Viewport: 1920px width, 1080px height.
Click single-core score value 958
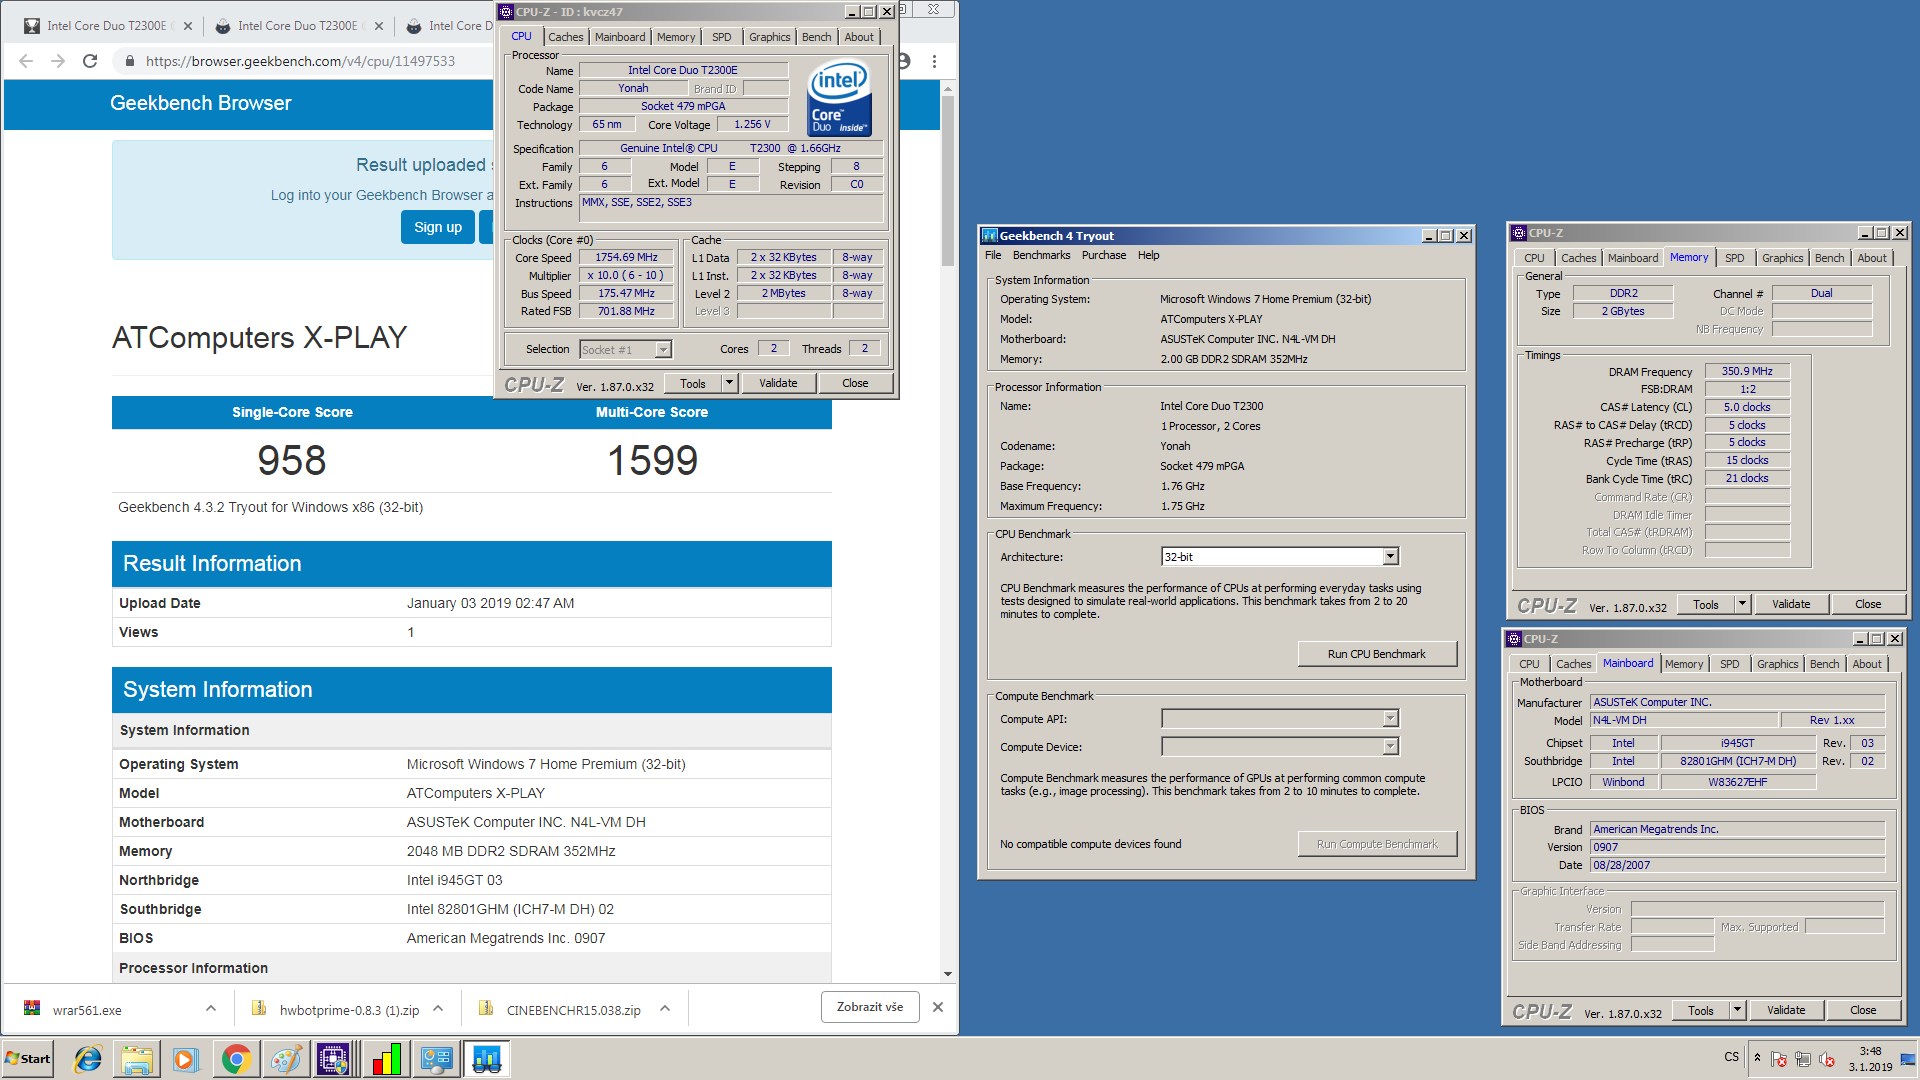[x=292, y=460]
